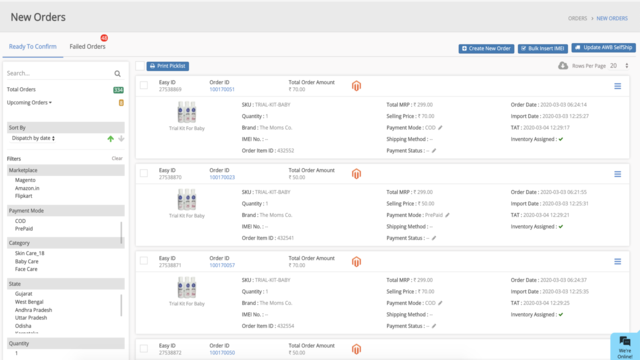Click the Bulk Insert IMEI button

(542, 49)
